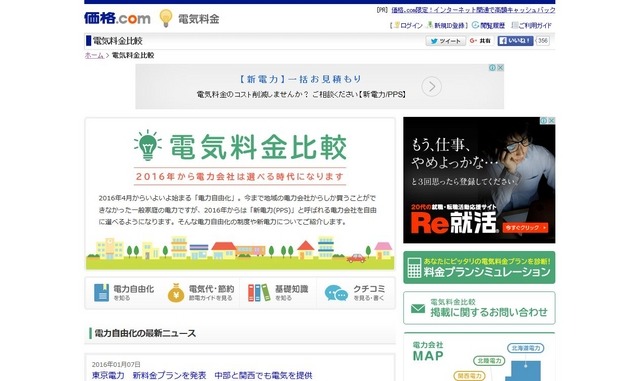Select the 2016年01月07日 news date
Image resolution: width=640 pixels, height=381 pixels.
click(x=116, y=364)
